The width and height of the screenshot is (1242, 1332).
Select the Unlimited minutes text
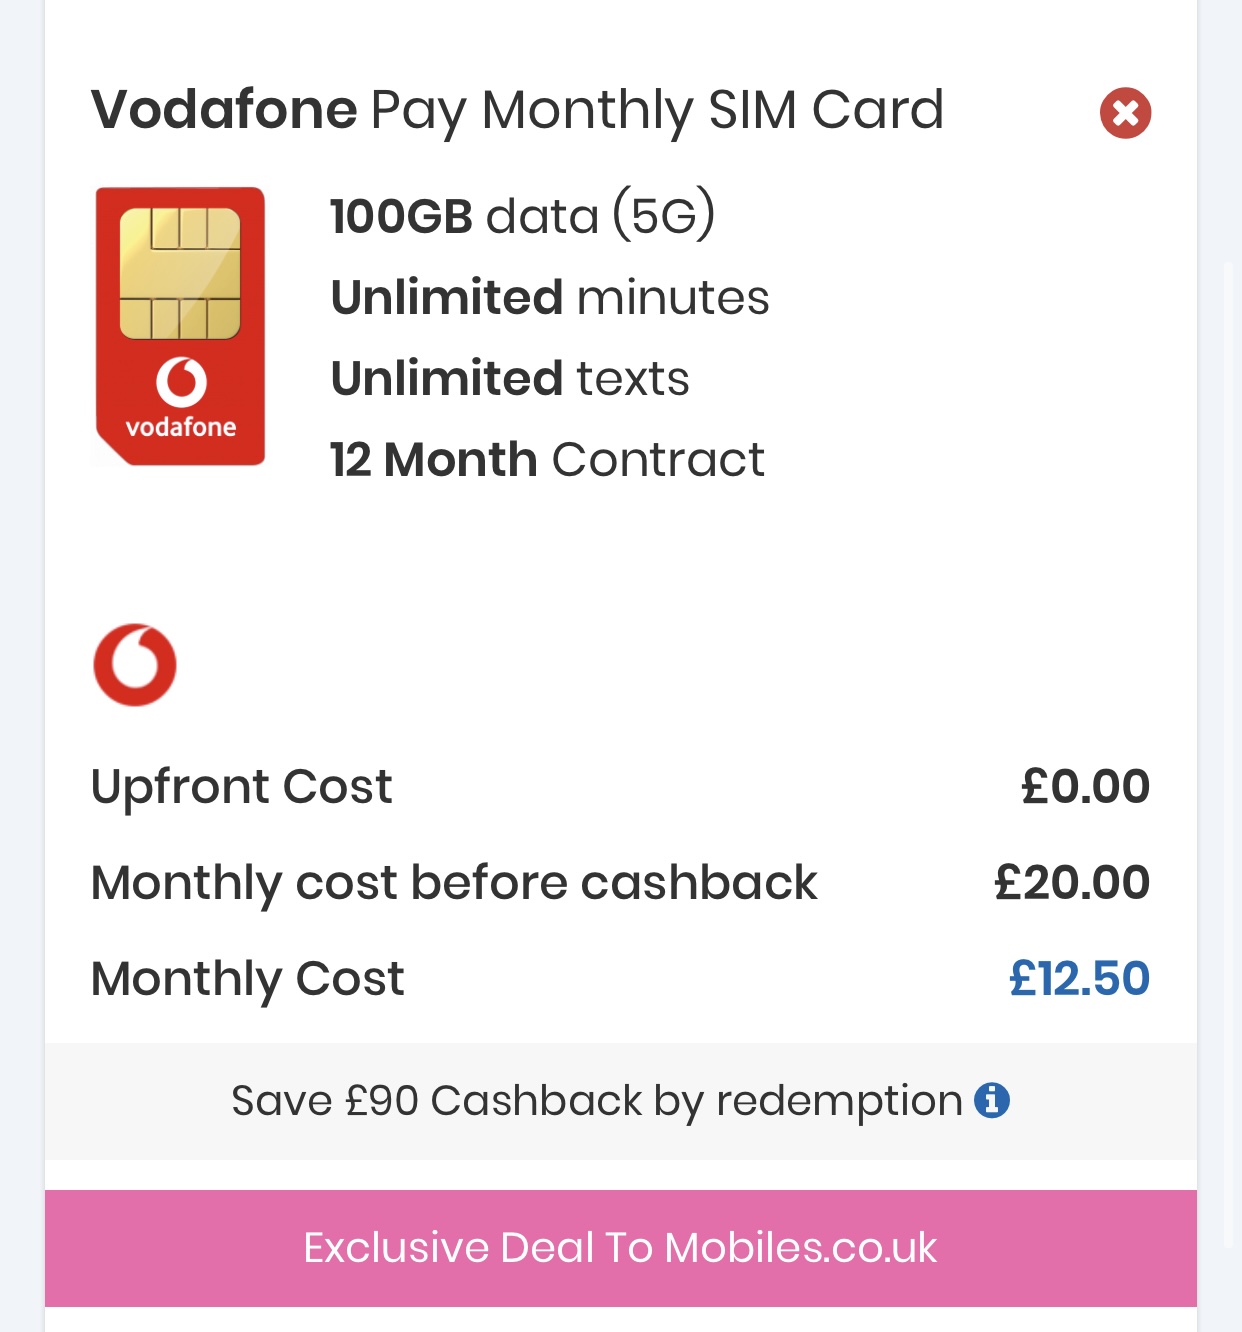(x=550, y=297)
